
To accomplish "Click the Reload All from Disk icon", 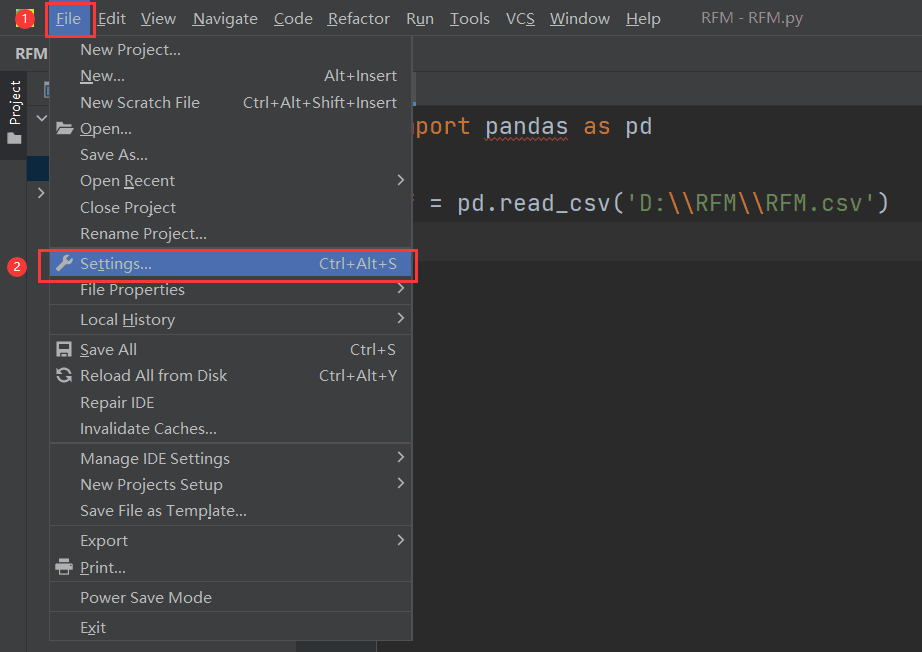I will tap(64, 376).
